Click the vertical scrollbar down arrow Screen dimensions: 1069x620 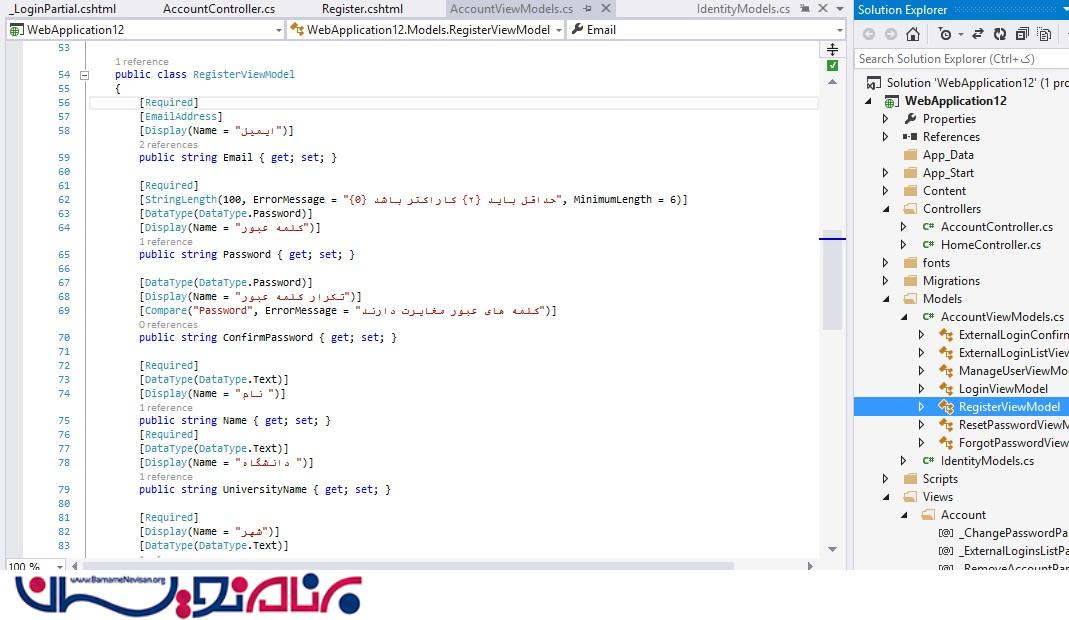(x=832, y=549)
